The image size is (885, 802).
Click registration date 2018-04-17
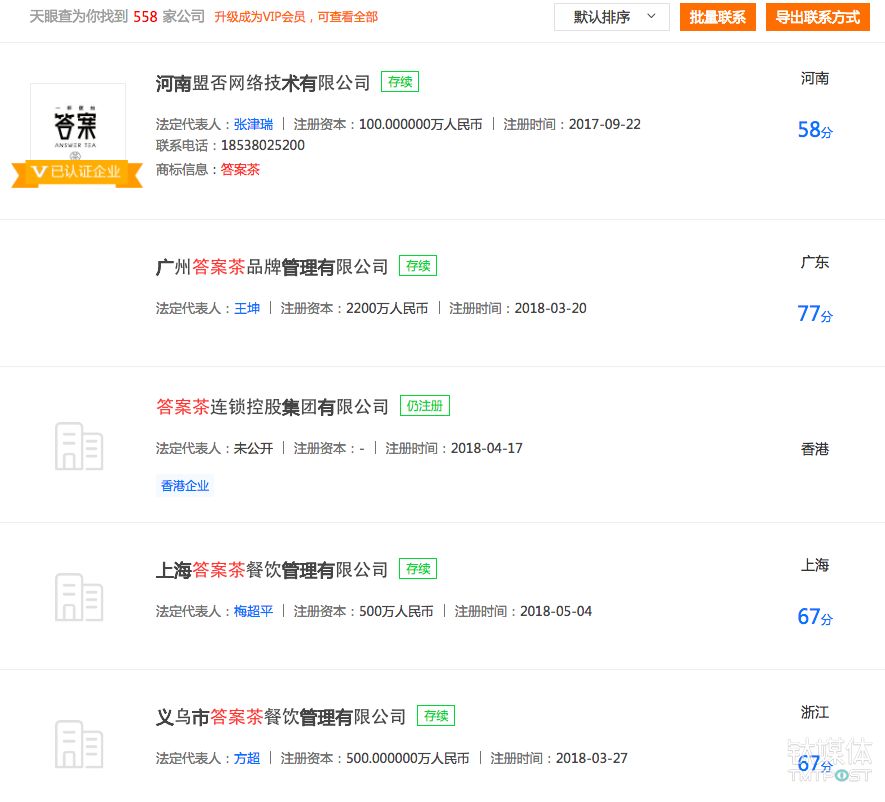tap(487, 448)
